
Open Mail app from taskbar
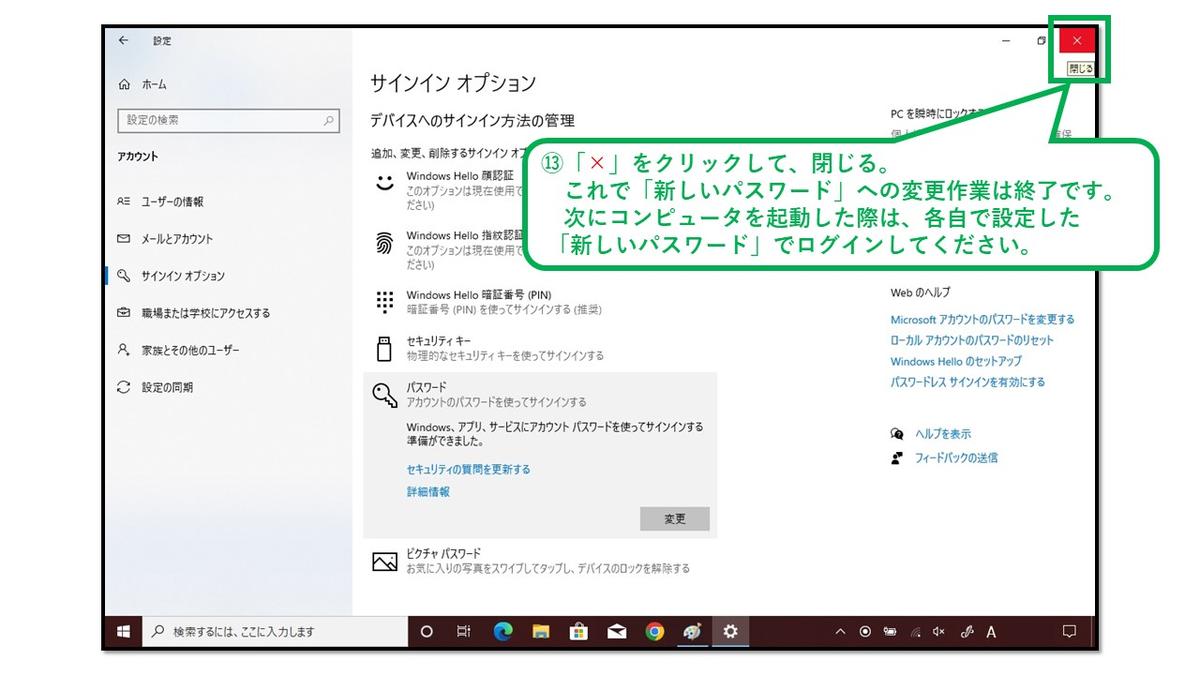[616, 631]
